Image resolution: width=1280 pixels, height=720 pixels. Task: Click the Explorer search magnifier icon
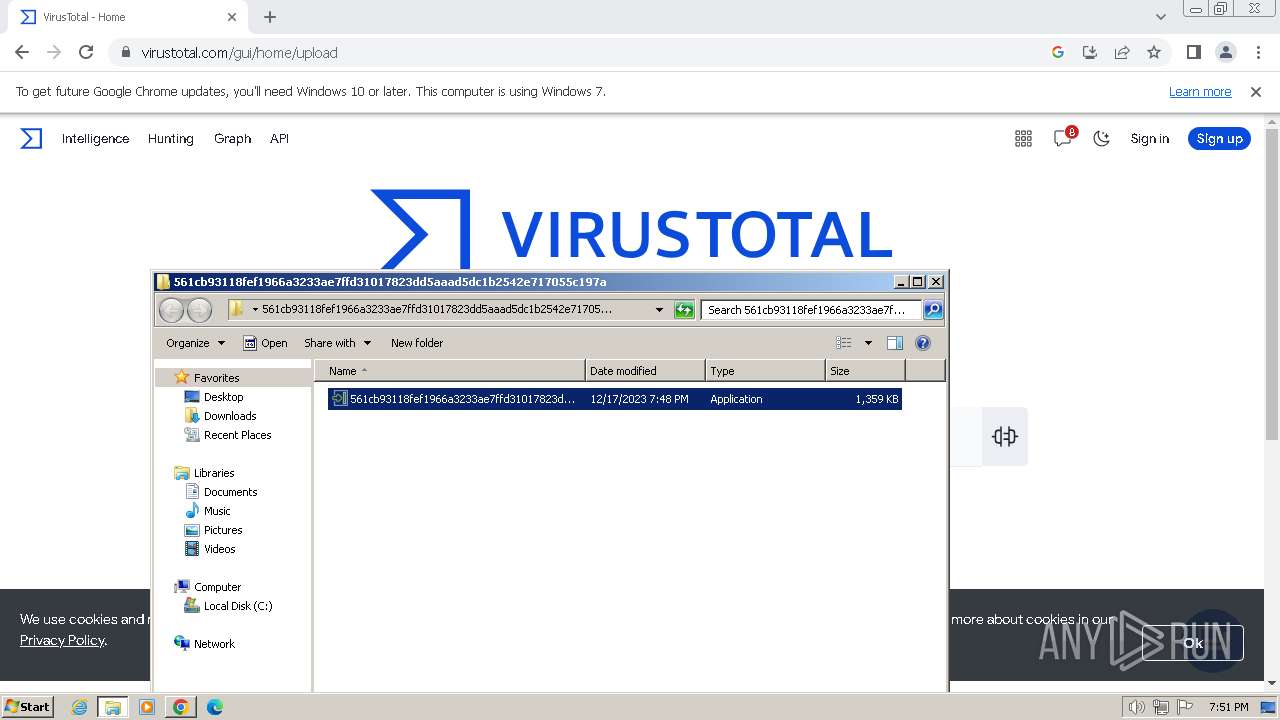click(933, 310)
